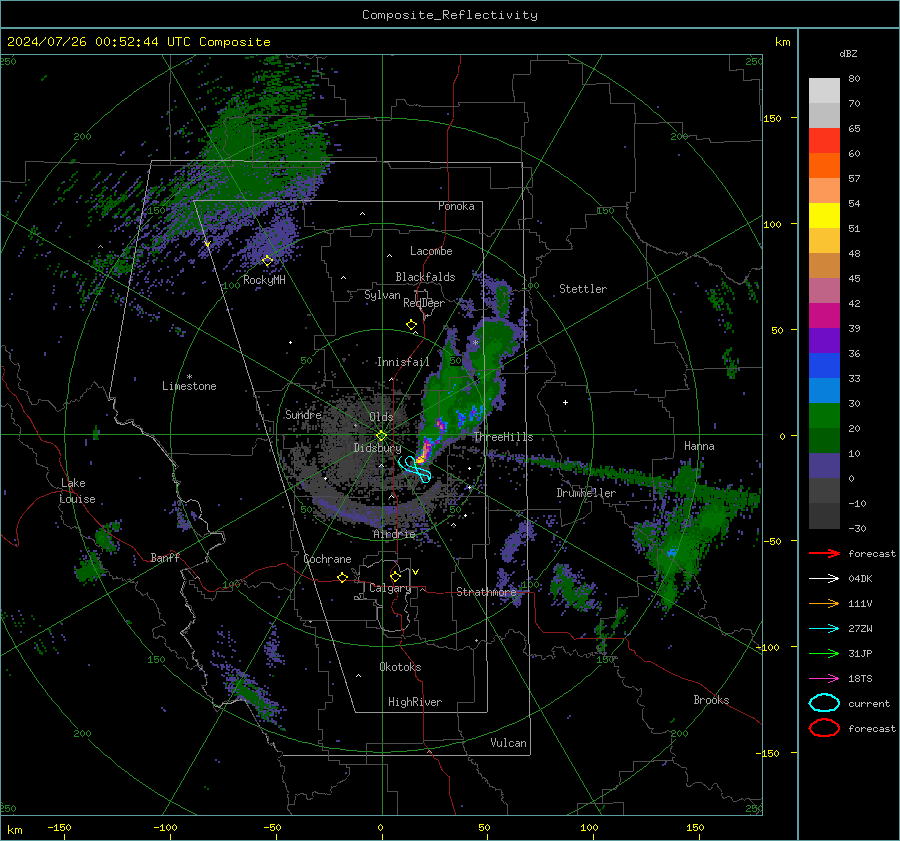Screen dimensions: 900x841
Task: Pick the light gray 70-80 dBZ swatch
Action: point(824,91)
